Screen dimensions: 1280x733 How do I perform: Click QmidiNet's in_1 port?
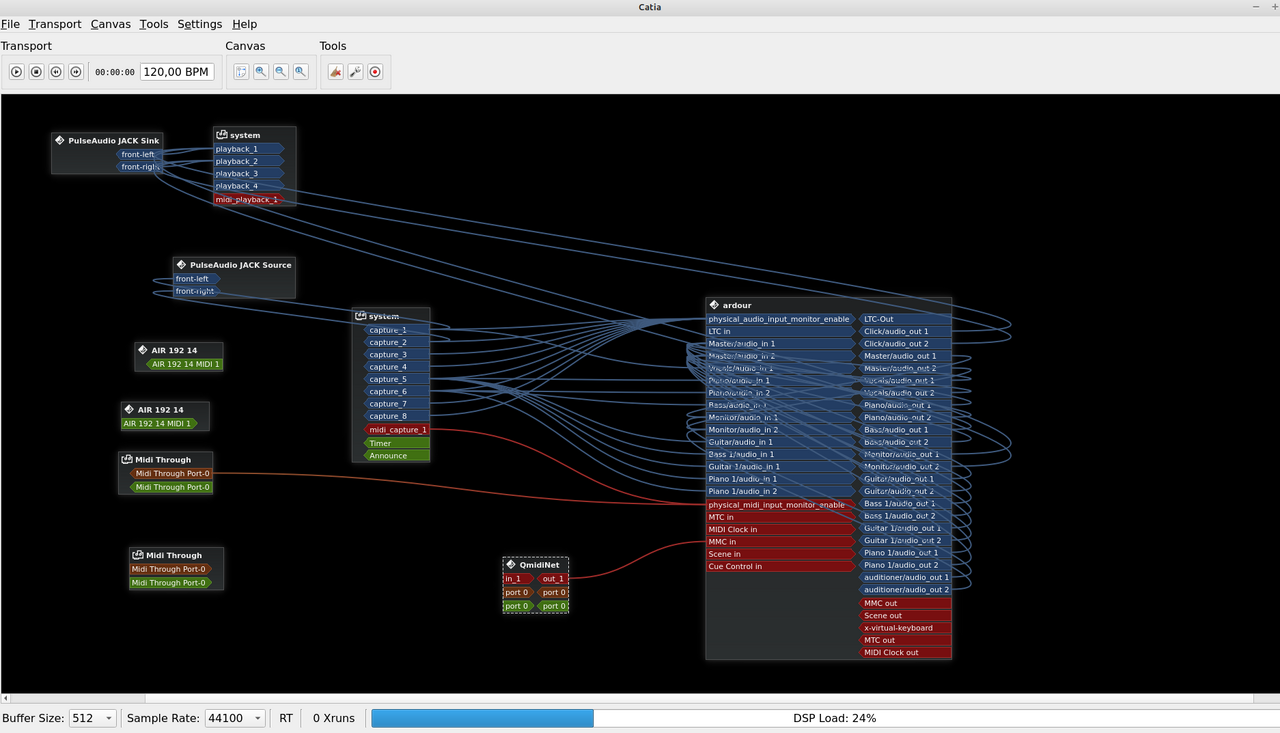[519, 579]
